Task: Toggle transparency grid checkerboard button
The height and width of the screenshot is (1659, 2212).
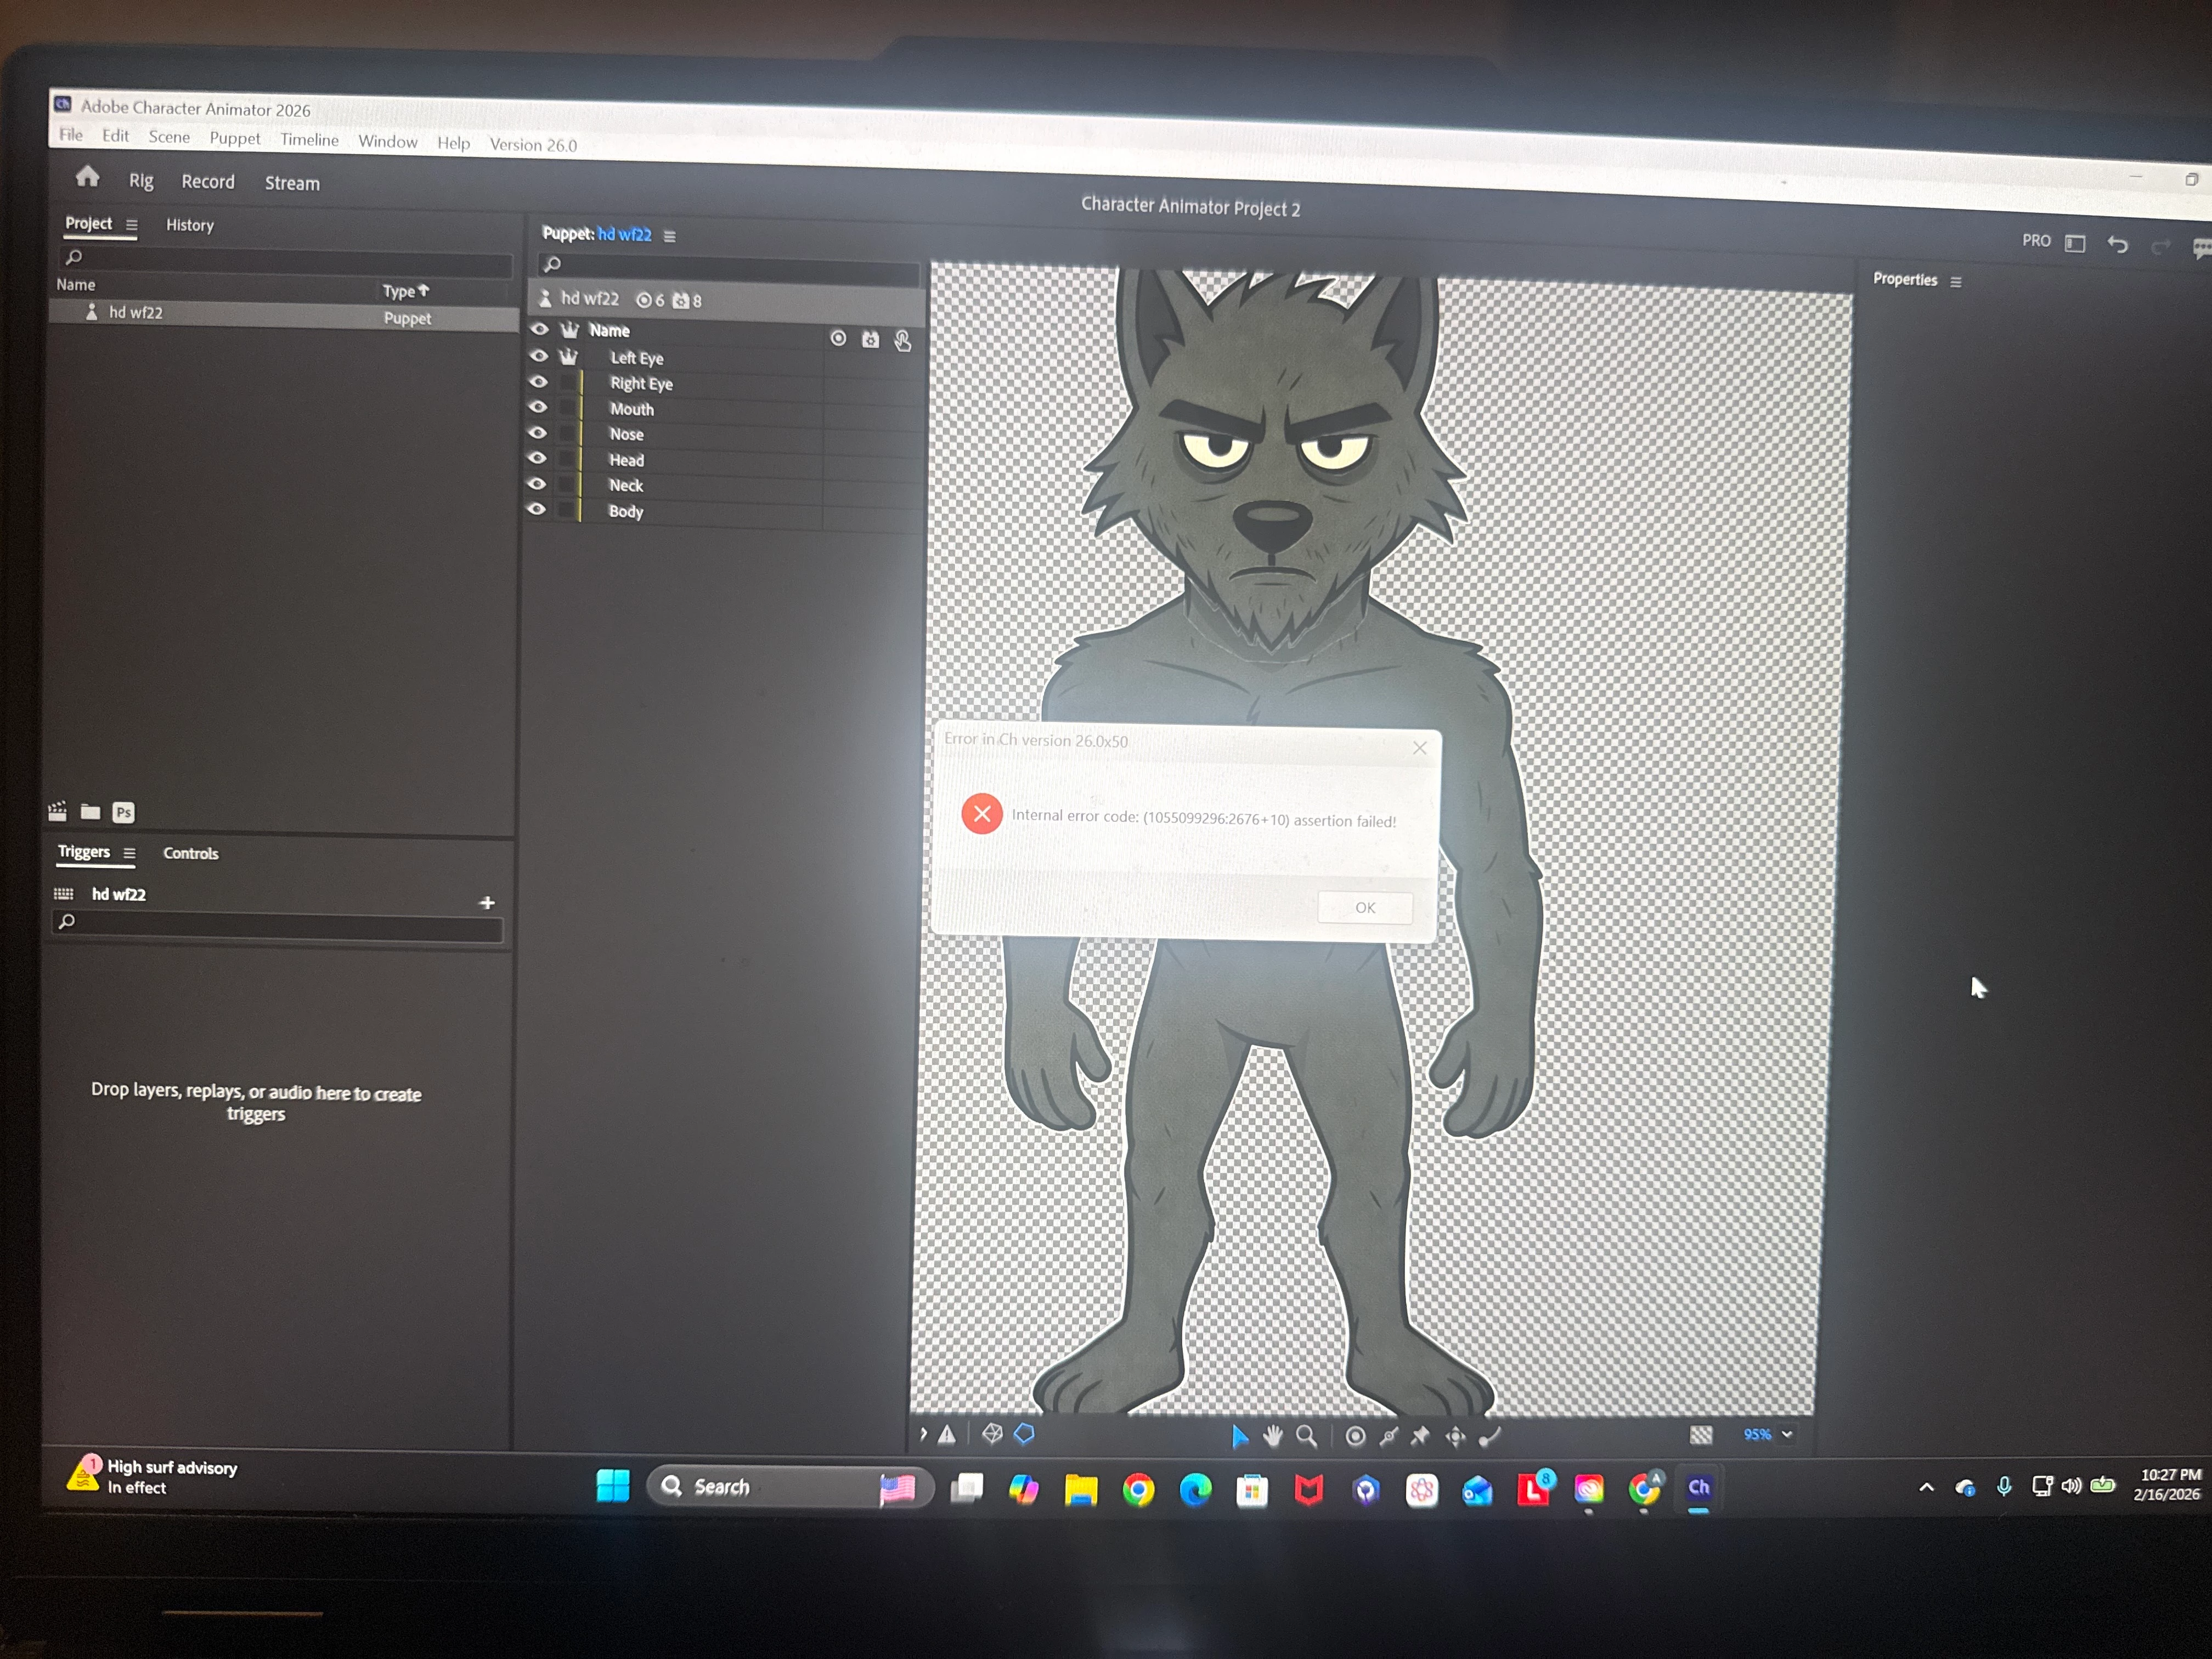Action: (1700, 1435)
